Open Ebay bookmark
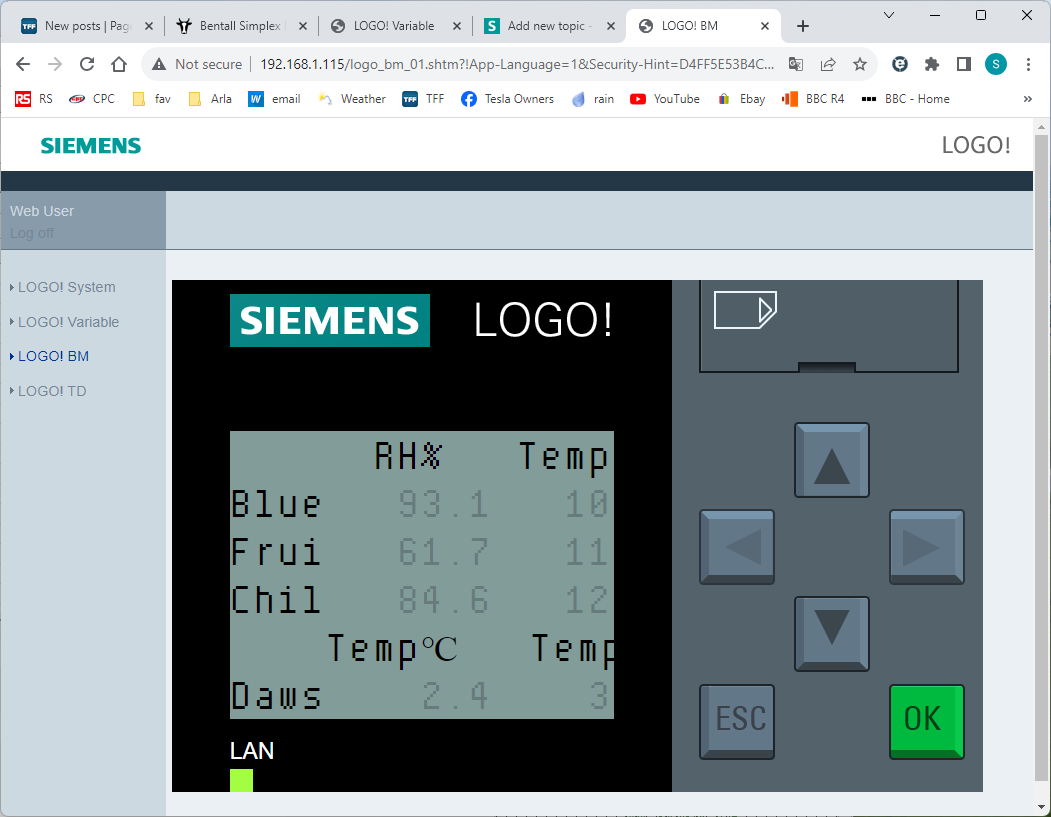Viewport: 1051px width, 817px height. click(x=741, y=99)
